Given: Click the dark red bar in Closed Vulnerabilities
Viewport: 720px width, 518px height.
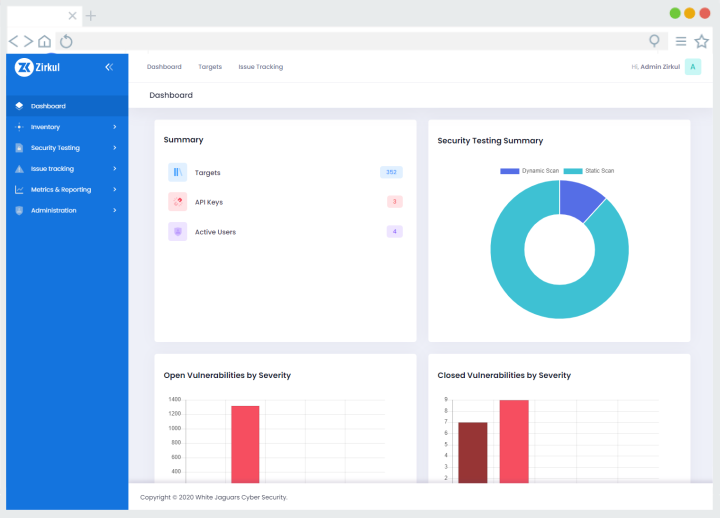Looking at the screenshot, I should (472, 452).
